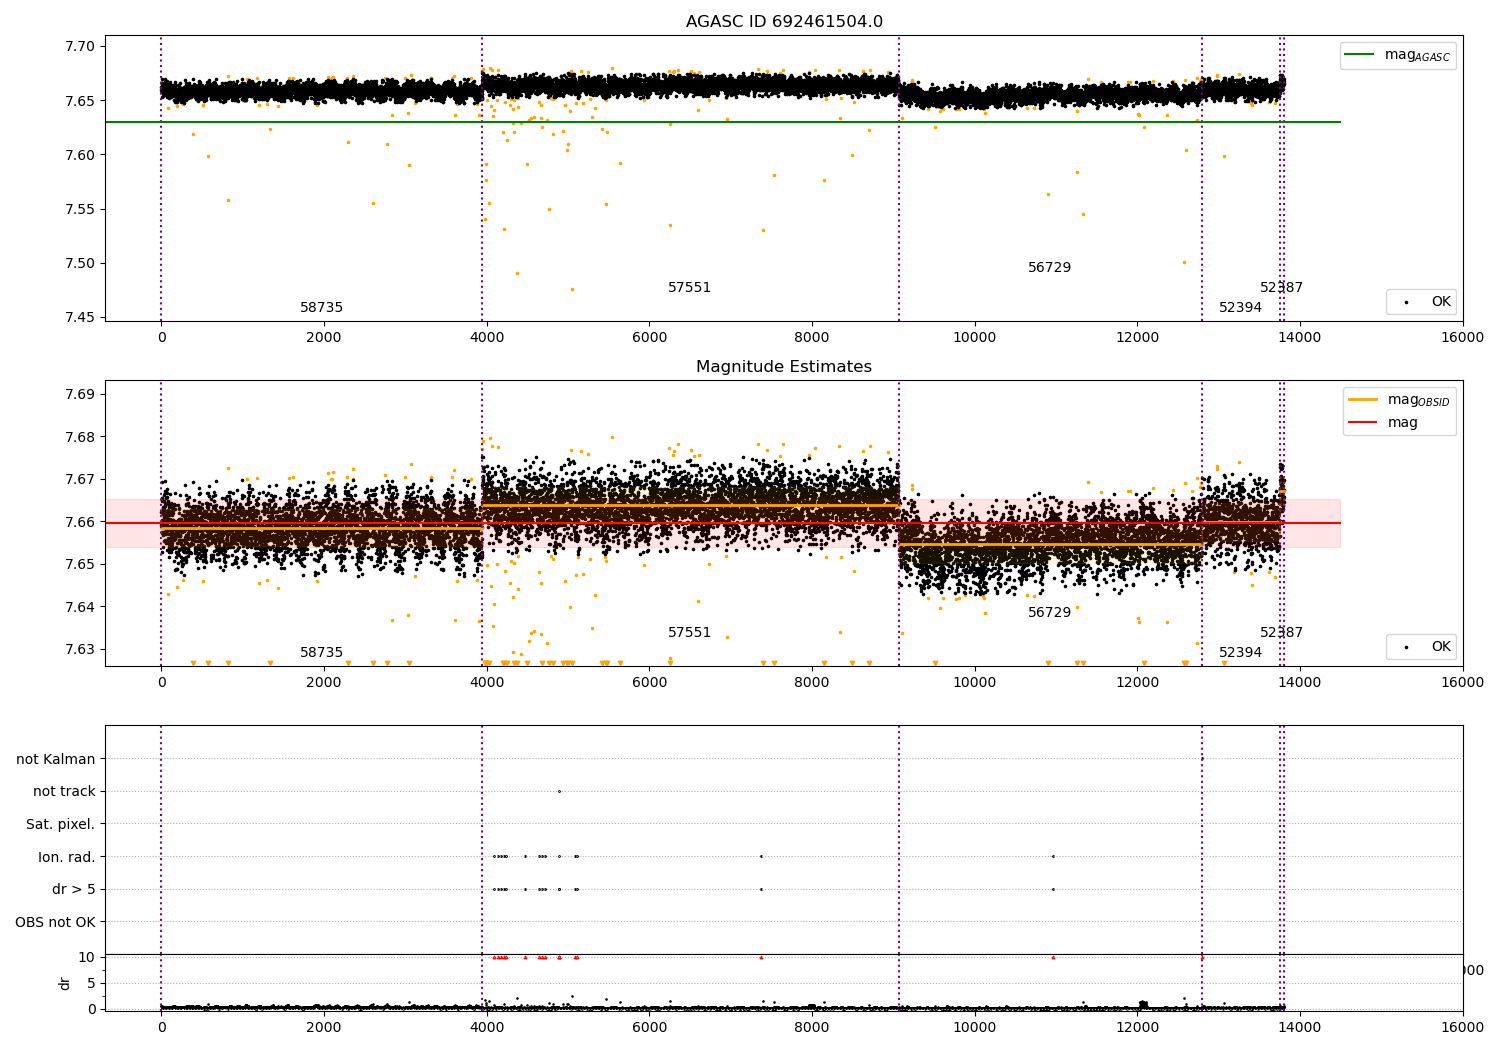This screenshot has width=1500, height=1050.
Task: Click the green line sample in mag AGASC legend
Action: click(x=1360, y=55)
